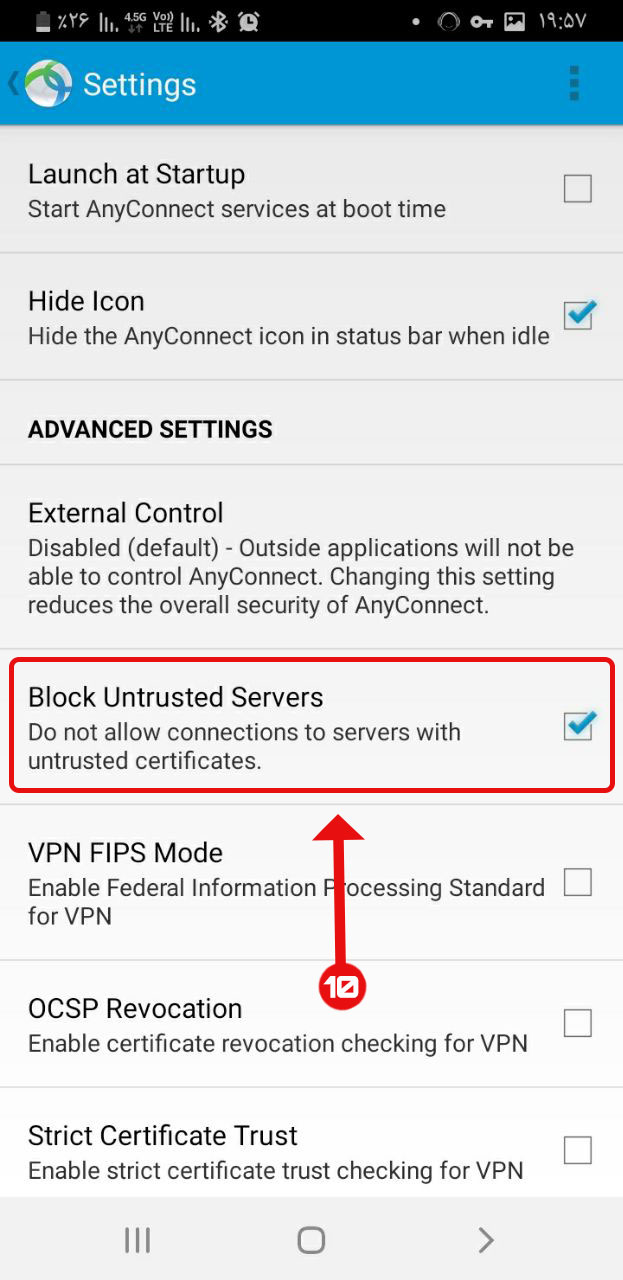Tap the image notification status icon
The width and height of the screenshot is (623, 1280).
click(x=514, y=21)
